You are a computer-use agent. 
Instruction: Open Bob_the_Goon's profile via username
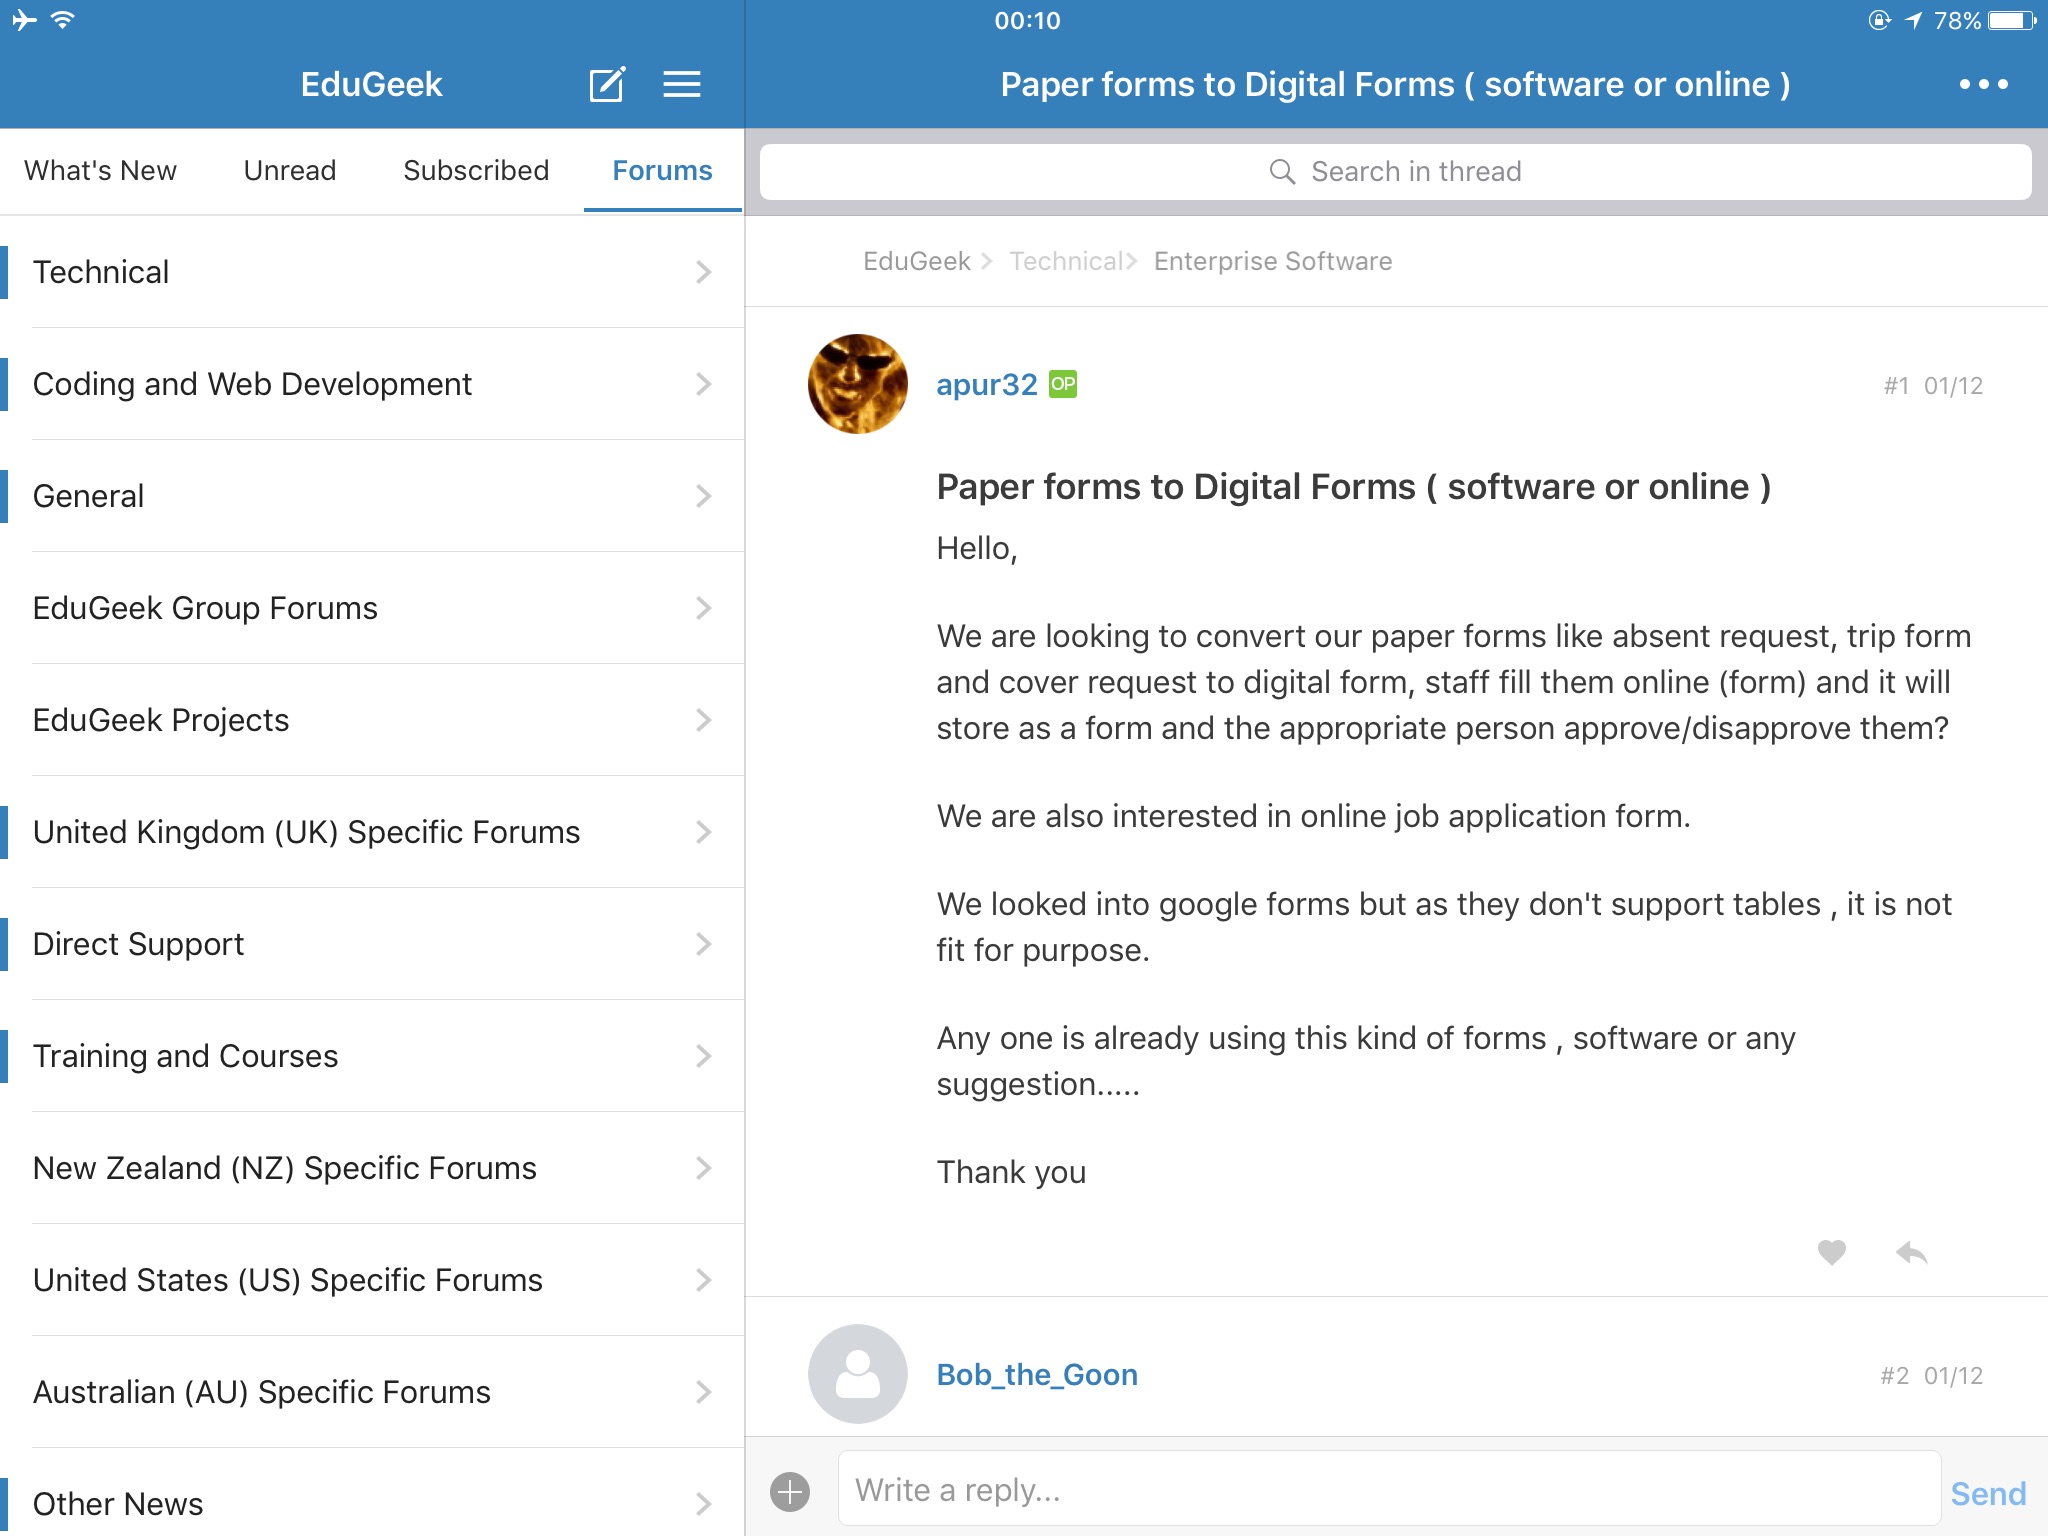click(x=1037, y=1375)
